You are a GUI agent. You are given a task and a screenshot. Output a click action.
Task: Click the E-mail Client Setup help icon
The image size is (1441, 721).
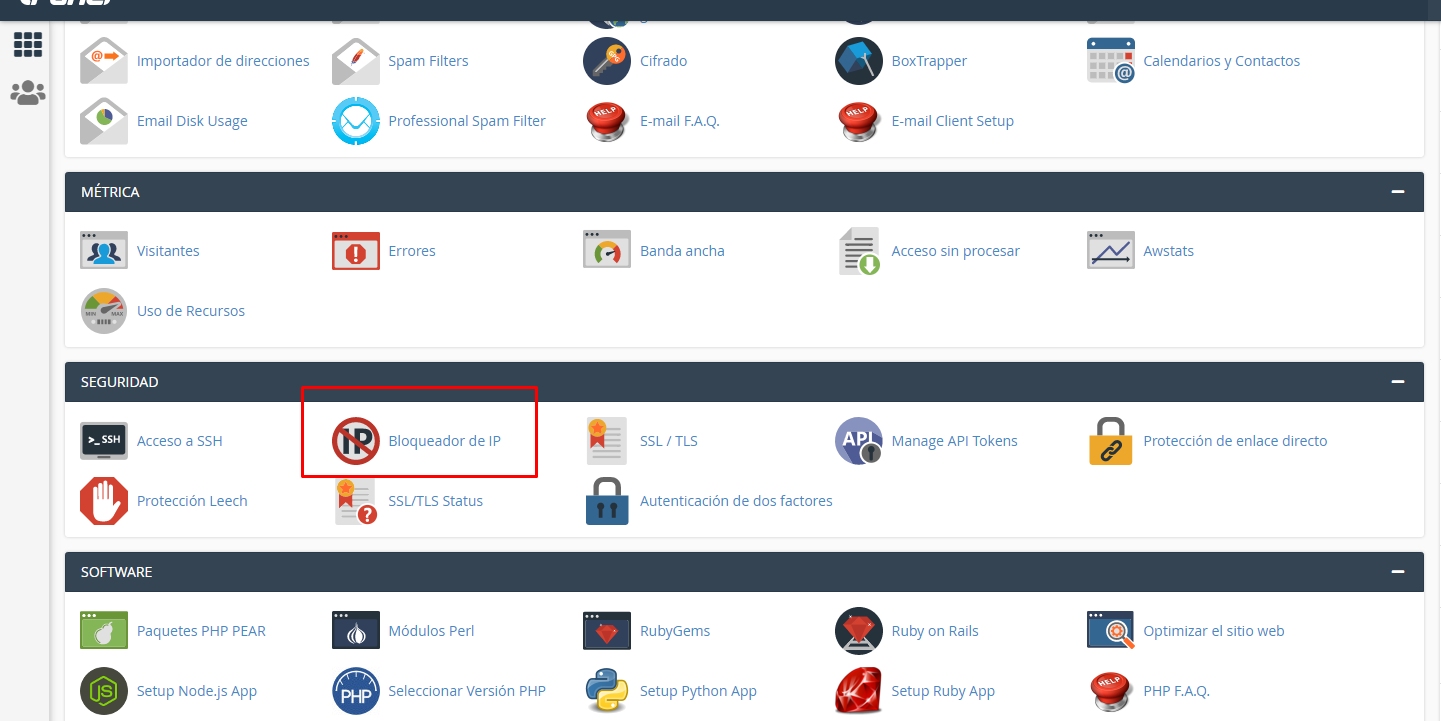pos(859,121)
